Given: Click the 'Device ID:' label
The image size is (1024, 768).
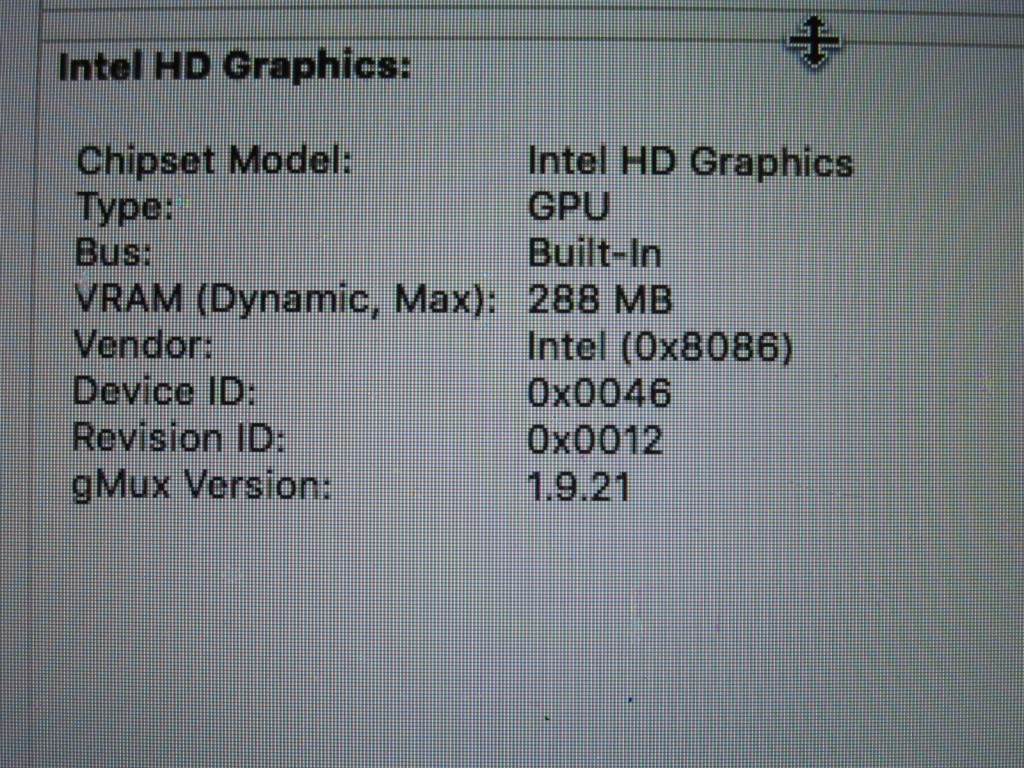Looking at the screenshot, I should tap(164, 392).
